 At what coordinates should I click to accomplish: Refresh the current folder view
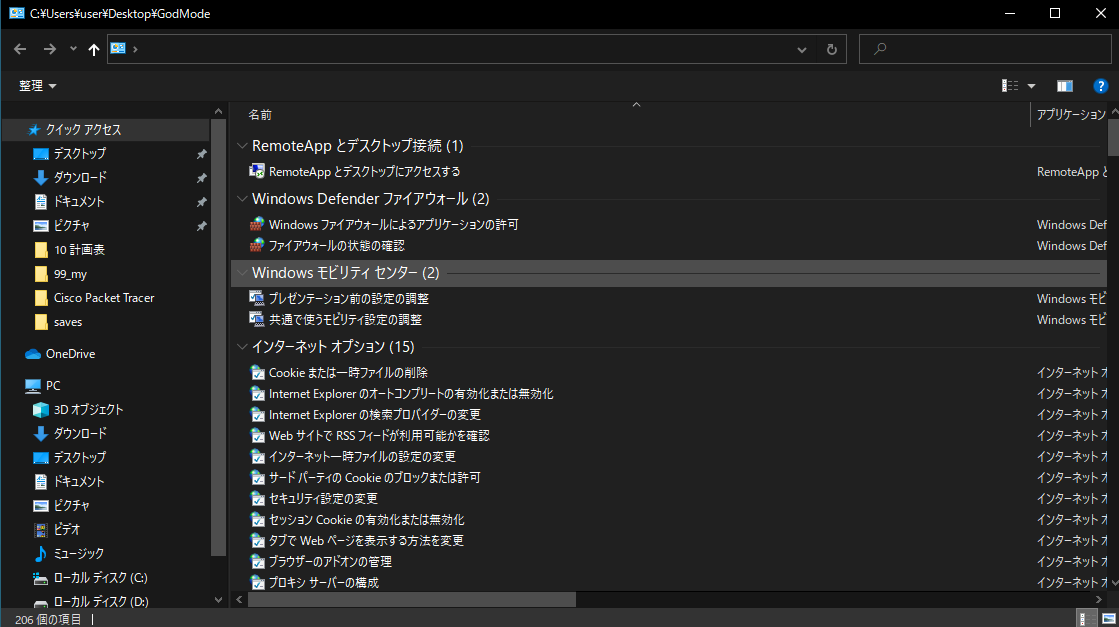(831, 49)
